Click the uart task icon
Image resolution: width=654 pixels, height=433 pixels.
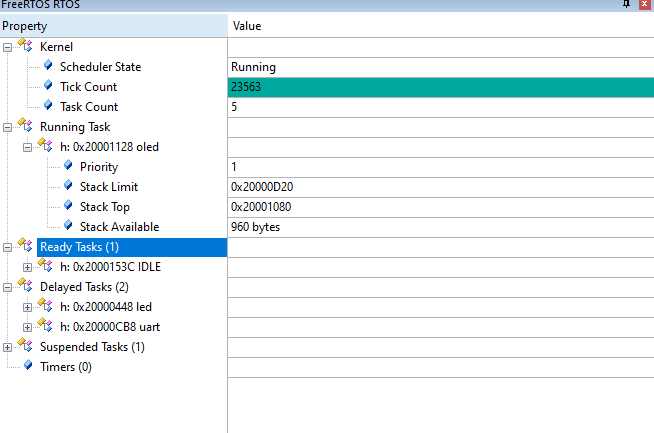pos(45,325)
